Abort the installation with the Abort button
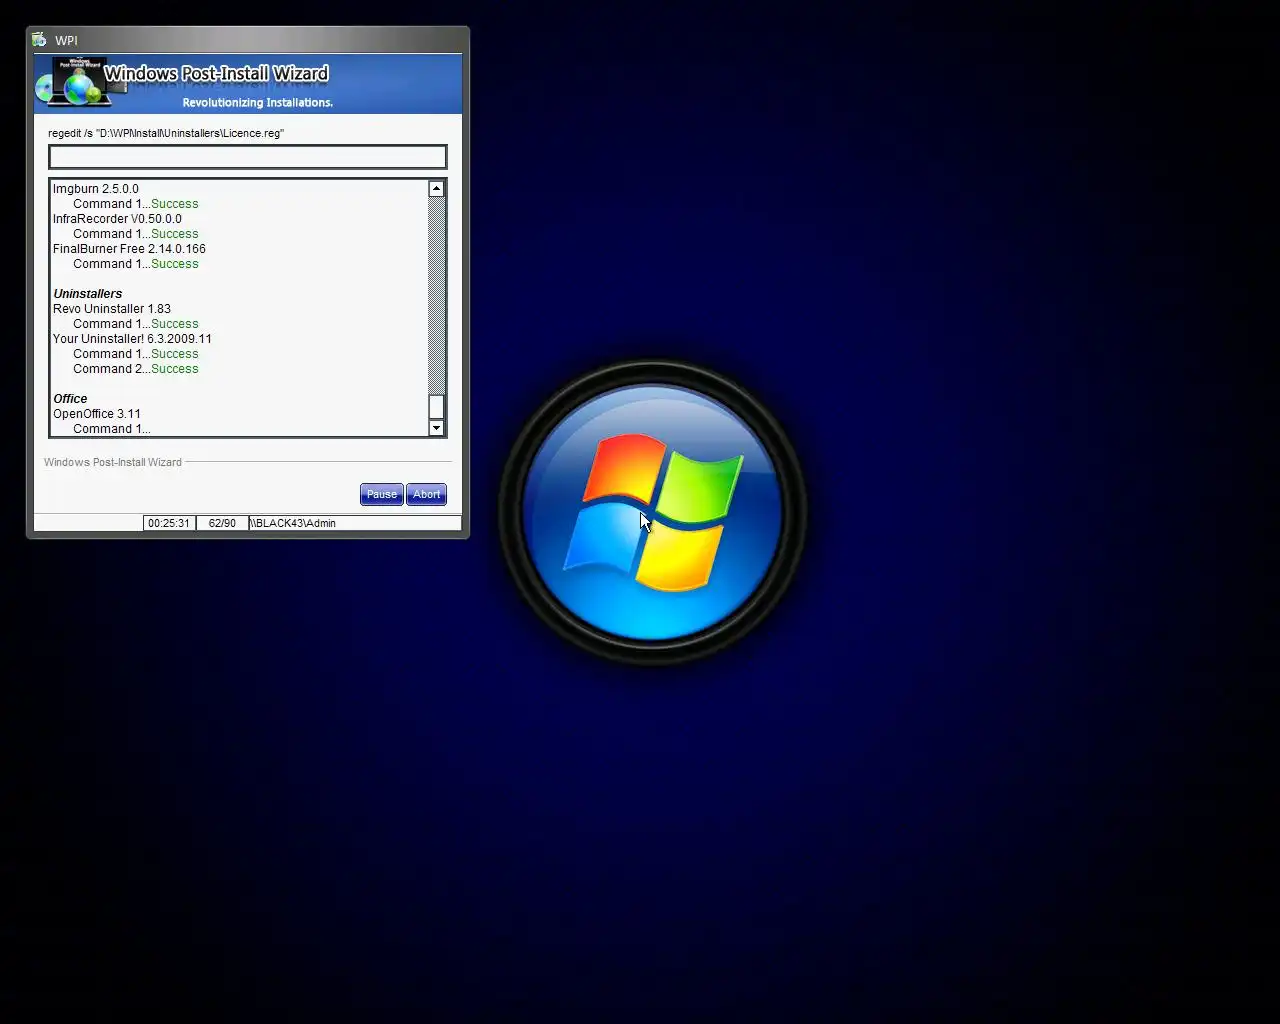 coord(426,494)
